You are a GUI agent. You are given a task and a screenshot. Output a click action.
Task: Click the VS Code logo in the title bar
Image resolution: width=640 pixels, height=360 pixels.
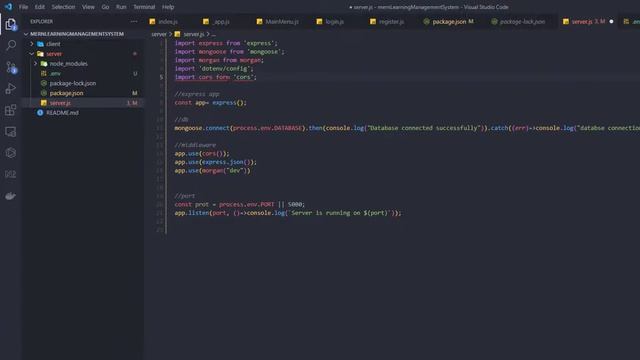pyautogui.click(x=8, y=7)
